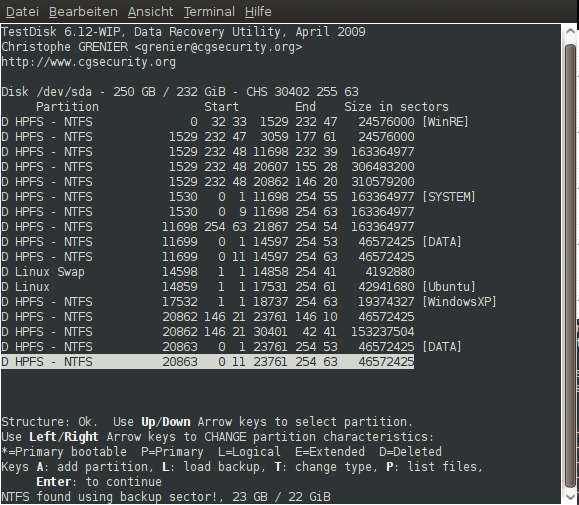This screenshot has width=579, height=505.
Task: Select the row ending at 11698 232 39
Action: coord(208,152)
